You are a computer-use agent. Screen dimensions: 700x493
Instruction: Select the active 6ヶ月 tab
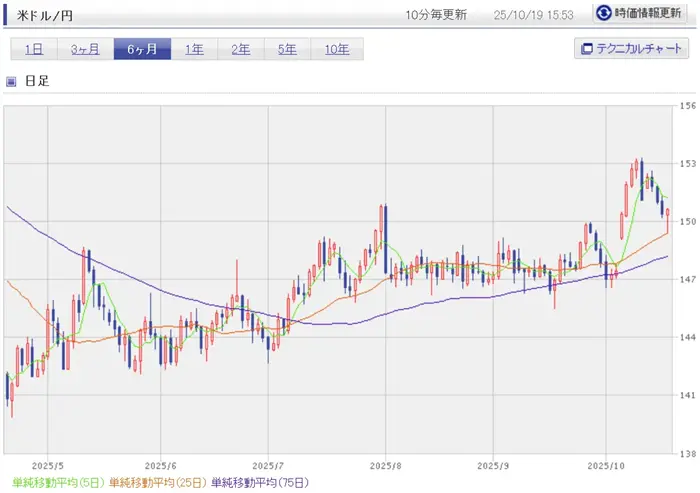click(x=141, y=49)
